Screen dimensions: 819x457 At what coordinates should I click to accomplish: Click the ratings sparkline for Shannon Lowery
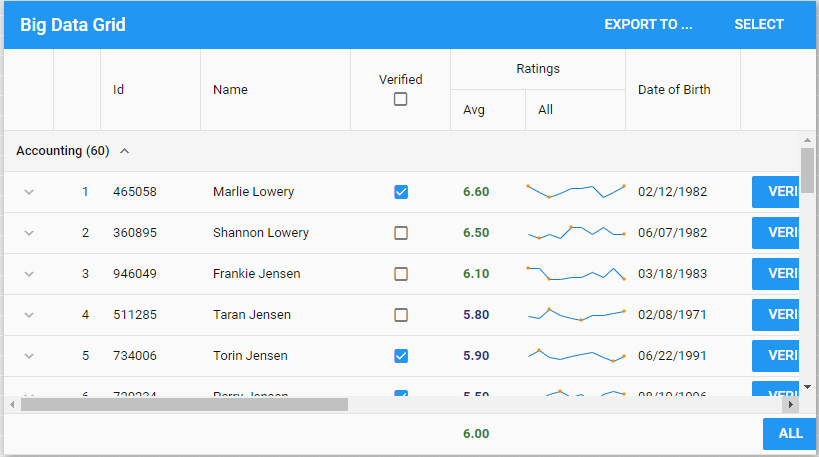click(576, 233)
